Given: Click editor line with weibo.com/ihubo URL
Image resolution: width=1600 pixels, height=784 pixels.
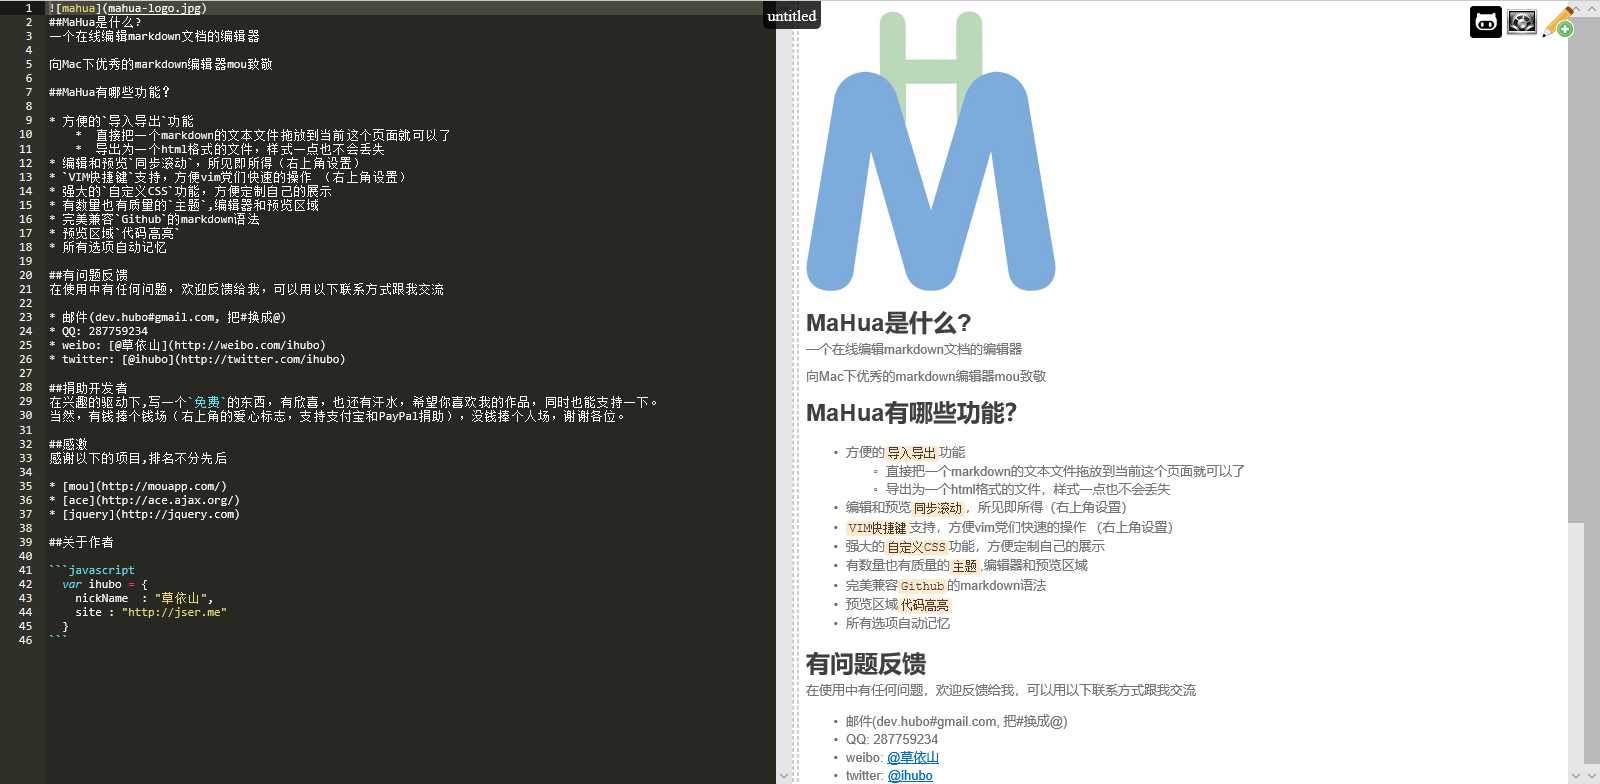Looking at the screenshot, I should point(187,345).
